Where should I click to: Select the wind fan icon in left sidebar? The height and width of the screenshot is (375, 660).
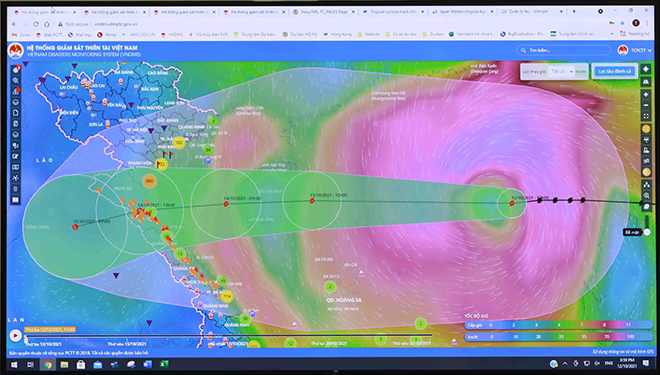[x=16, y=178]
